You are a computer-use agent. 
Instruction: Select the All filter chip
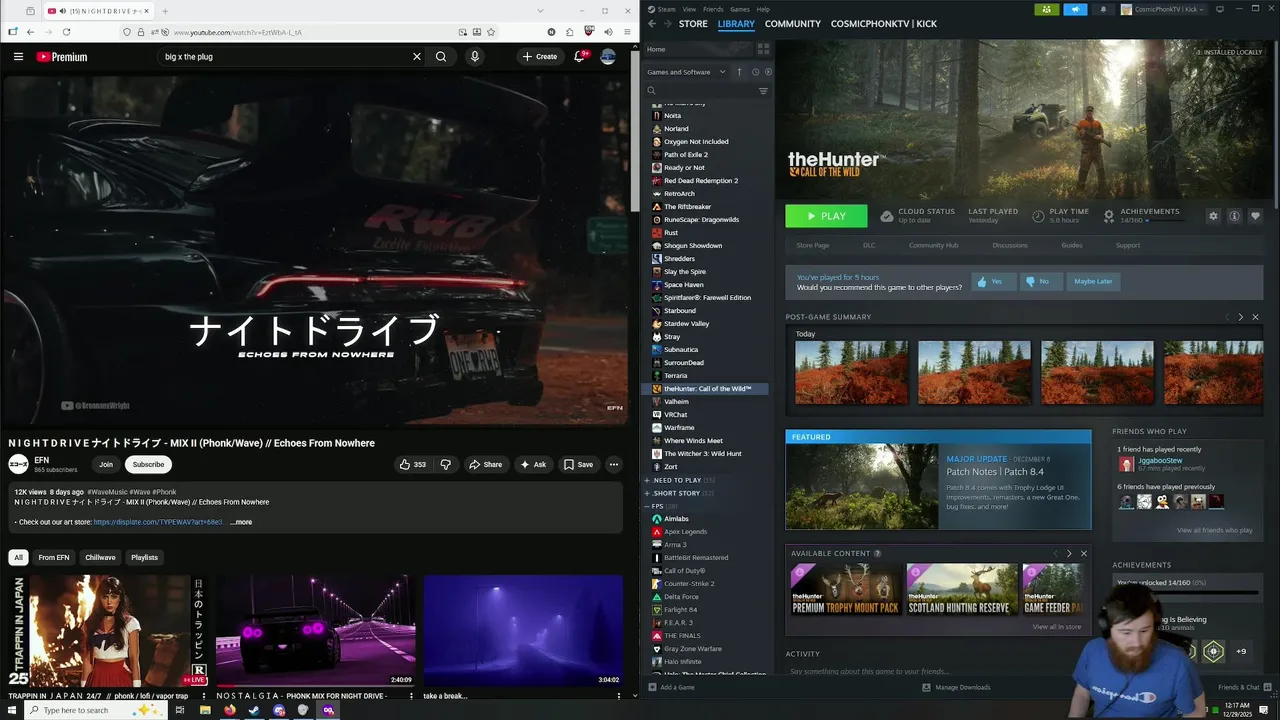coord(18,557)
